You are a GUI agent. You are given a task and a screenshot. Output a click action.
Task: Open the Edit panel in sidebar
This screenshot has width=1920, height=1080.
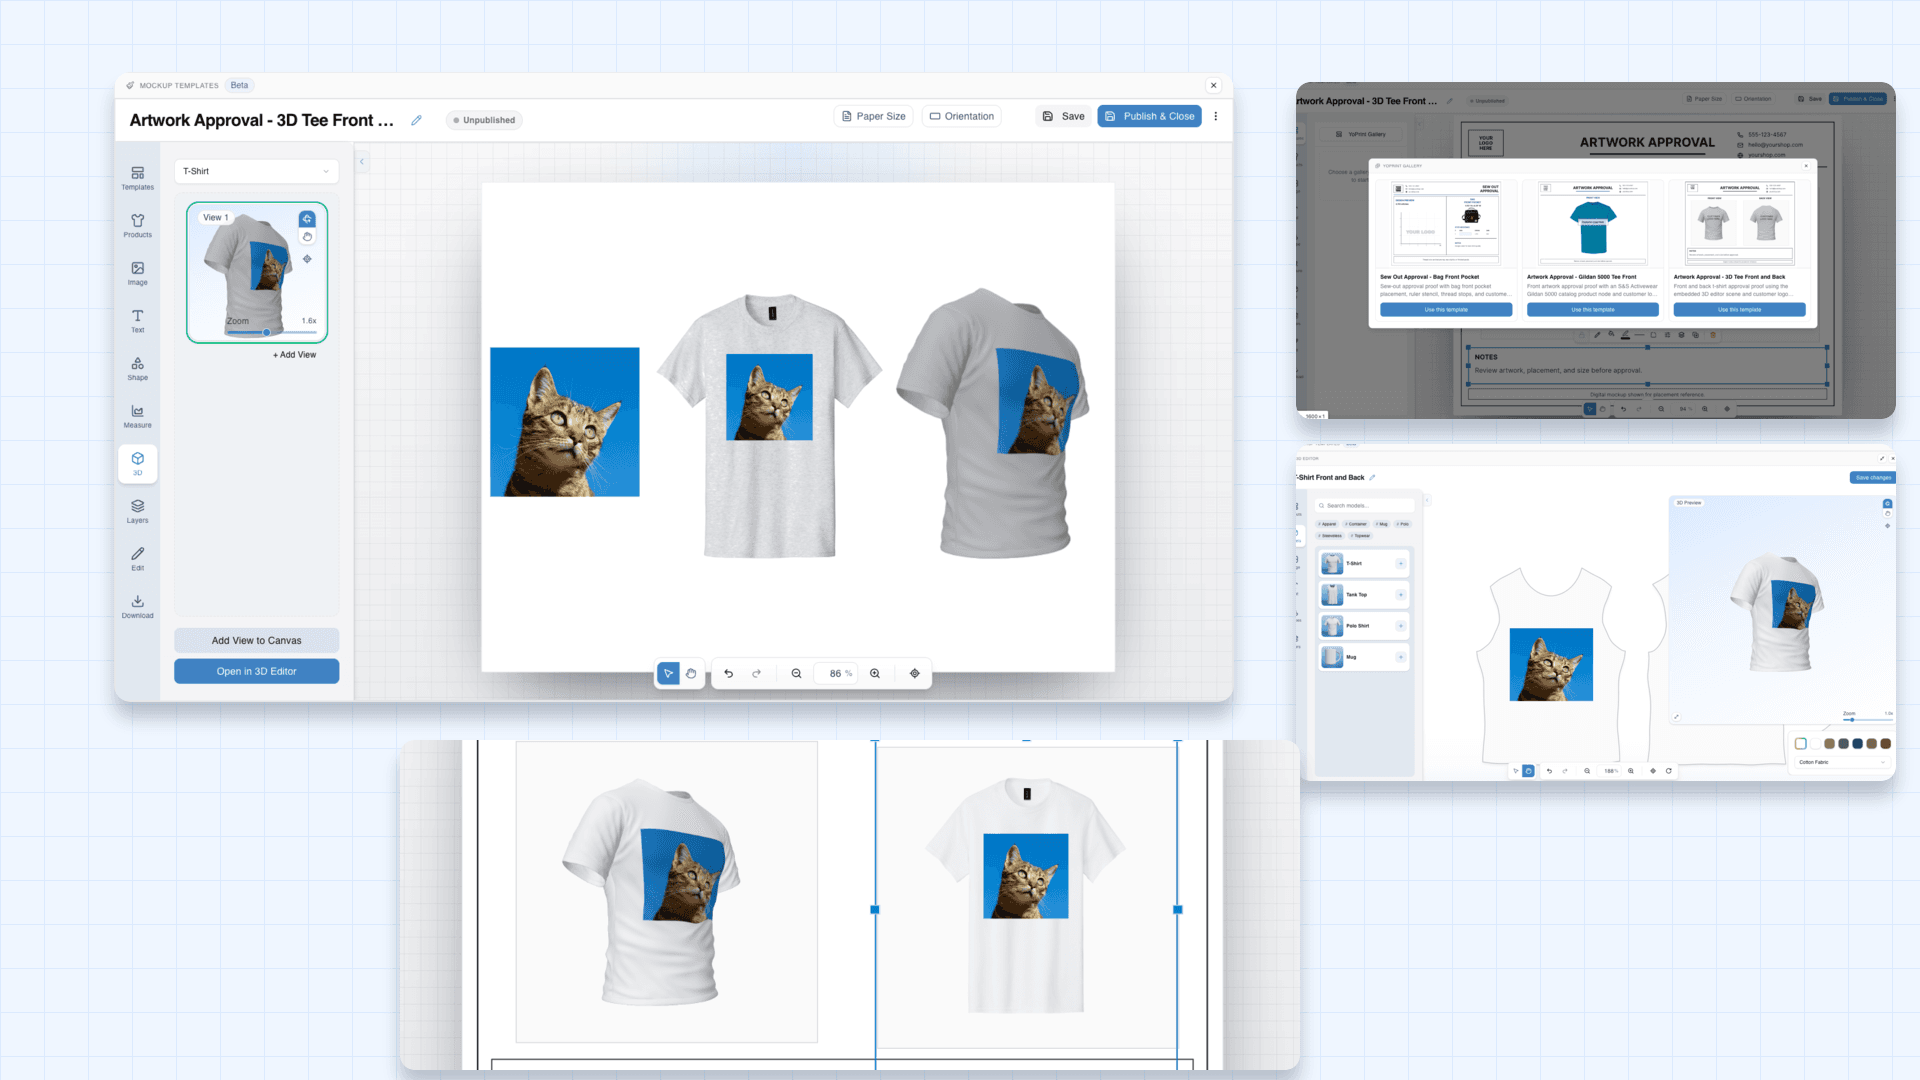point(137,559)
